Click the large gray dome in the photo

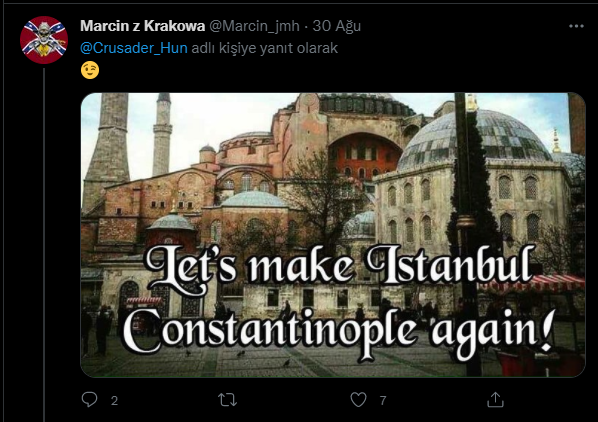[475, 137]
